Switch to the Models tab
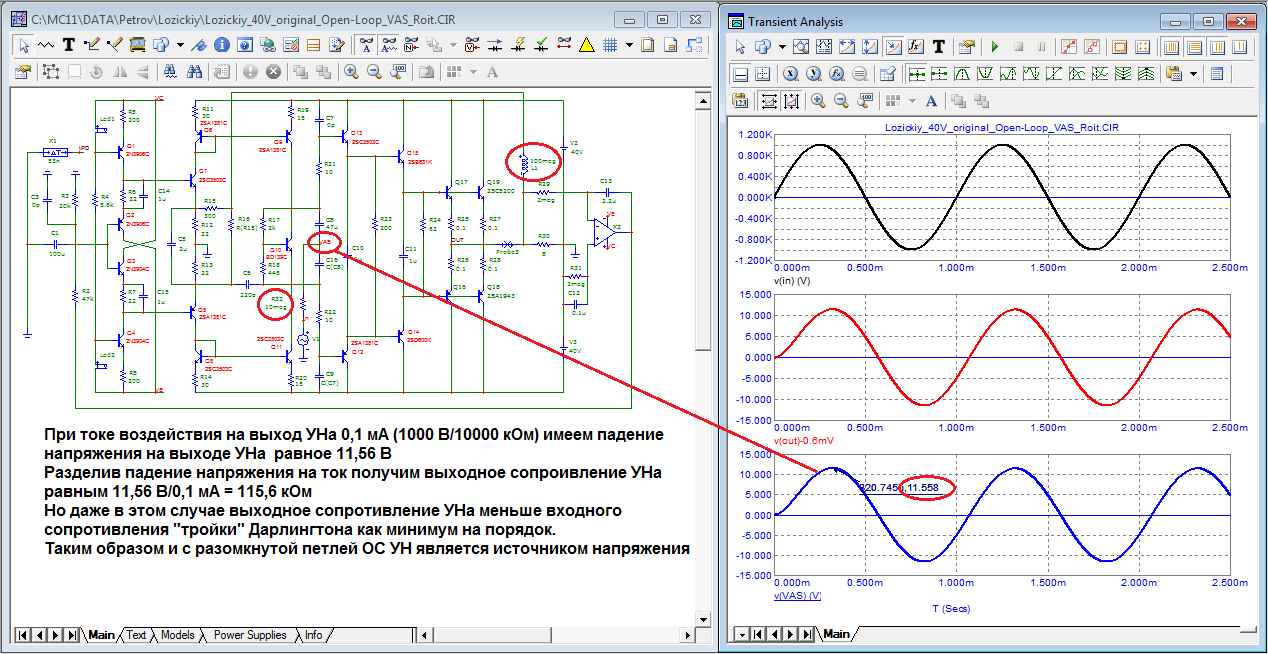The image size is (1268, 654). pyautogui.click(x=178, y=635)
